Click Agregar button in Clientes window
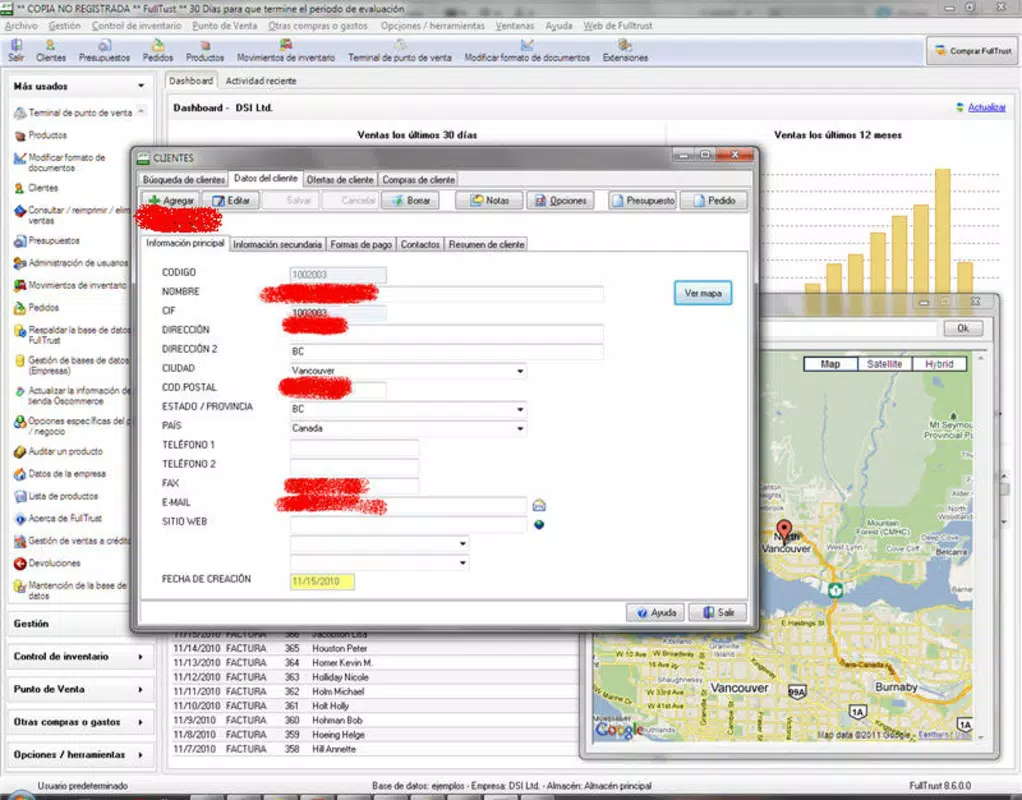Screen dimensions: 1022x800 click(171, 201)
